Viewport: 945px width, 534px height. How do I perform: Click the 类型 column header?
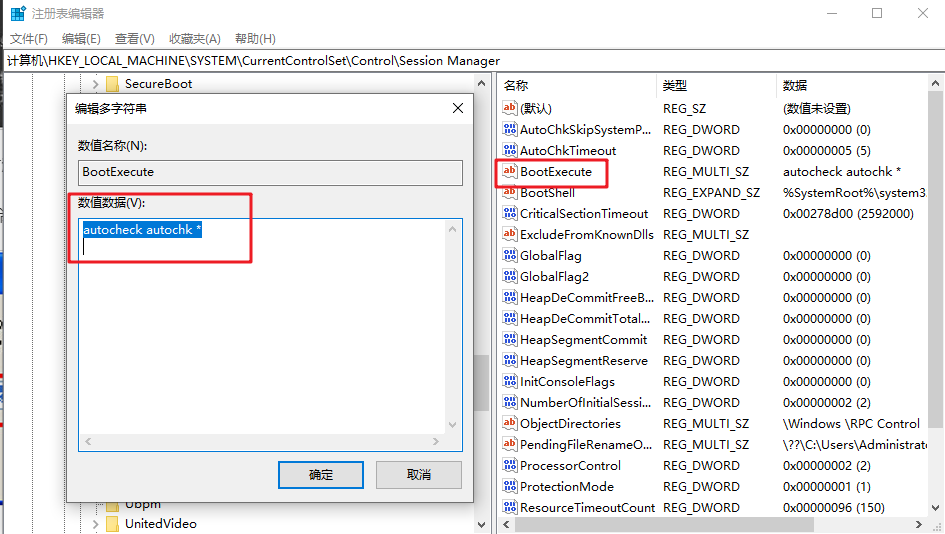click(x=676, y=86)
